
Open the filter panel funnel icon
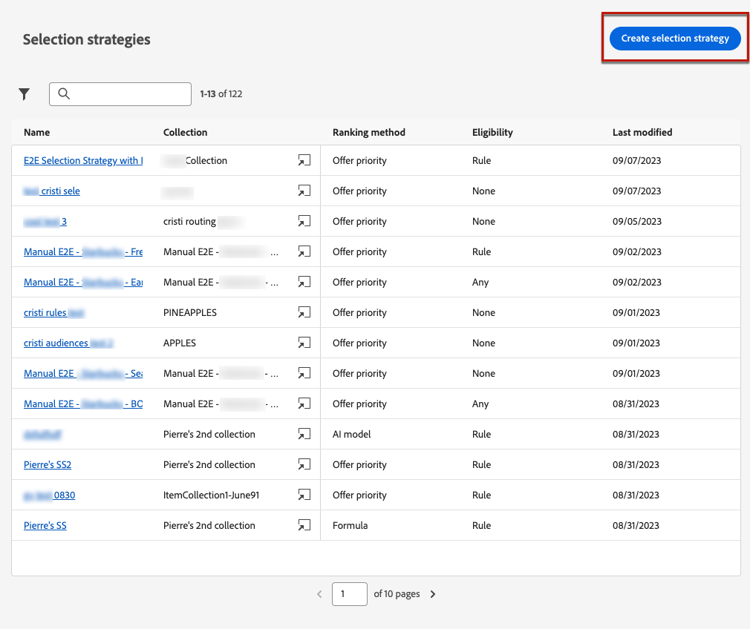click(24, 94)
